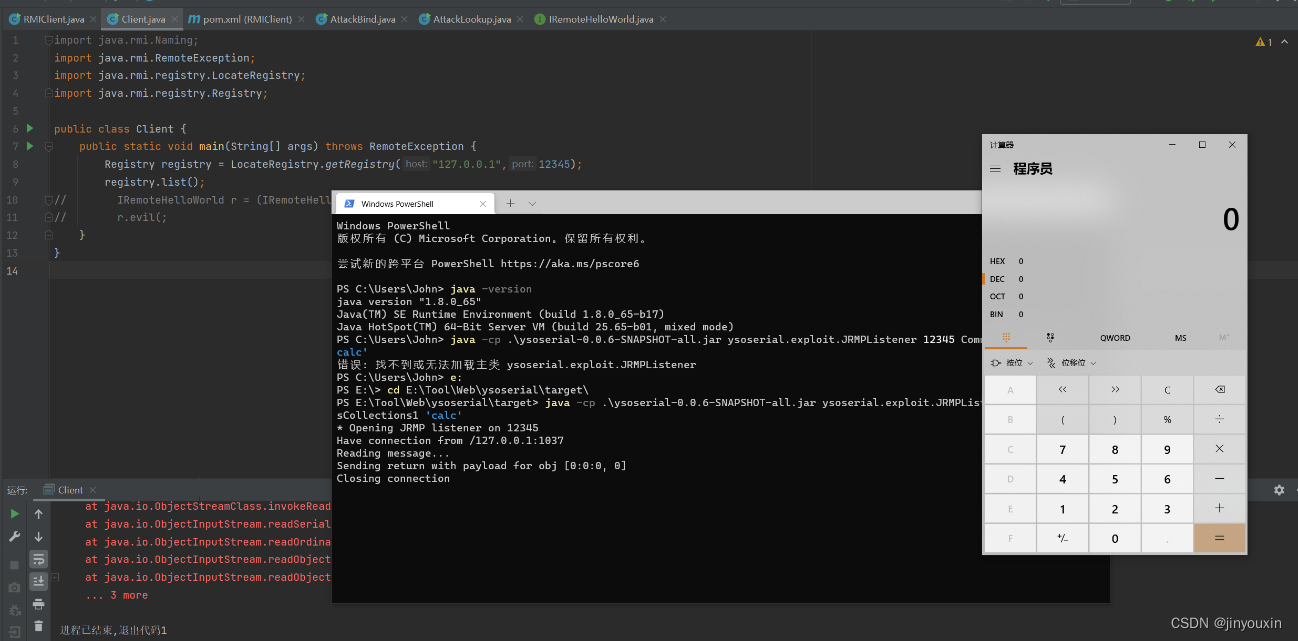
Task: Click the multiply key in Calculator
Action: click(1219, 449)
